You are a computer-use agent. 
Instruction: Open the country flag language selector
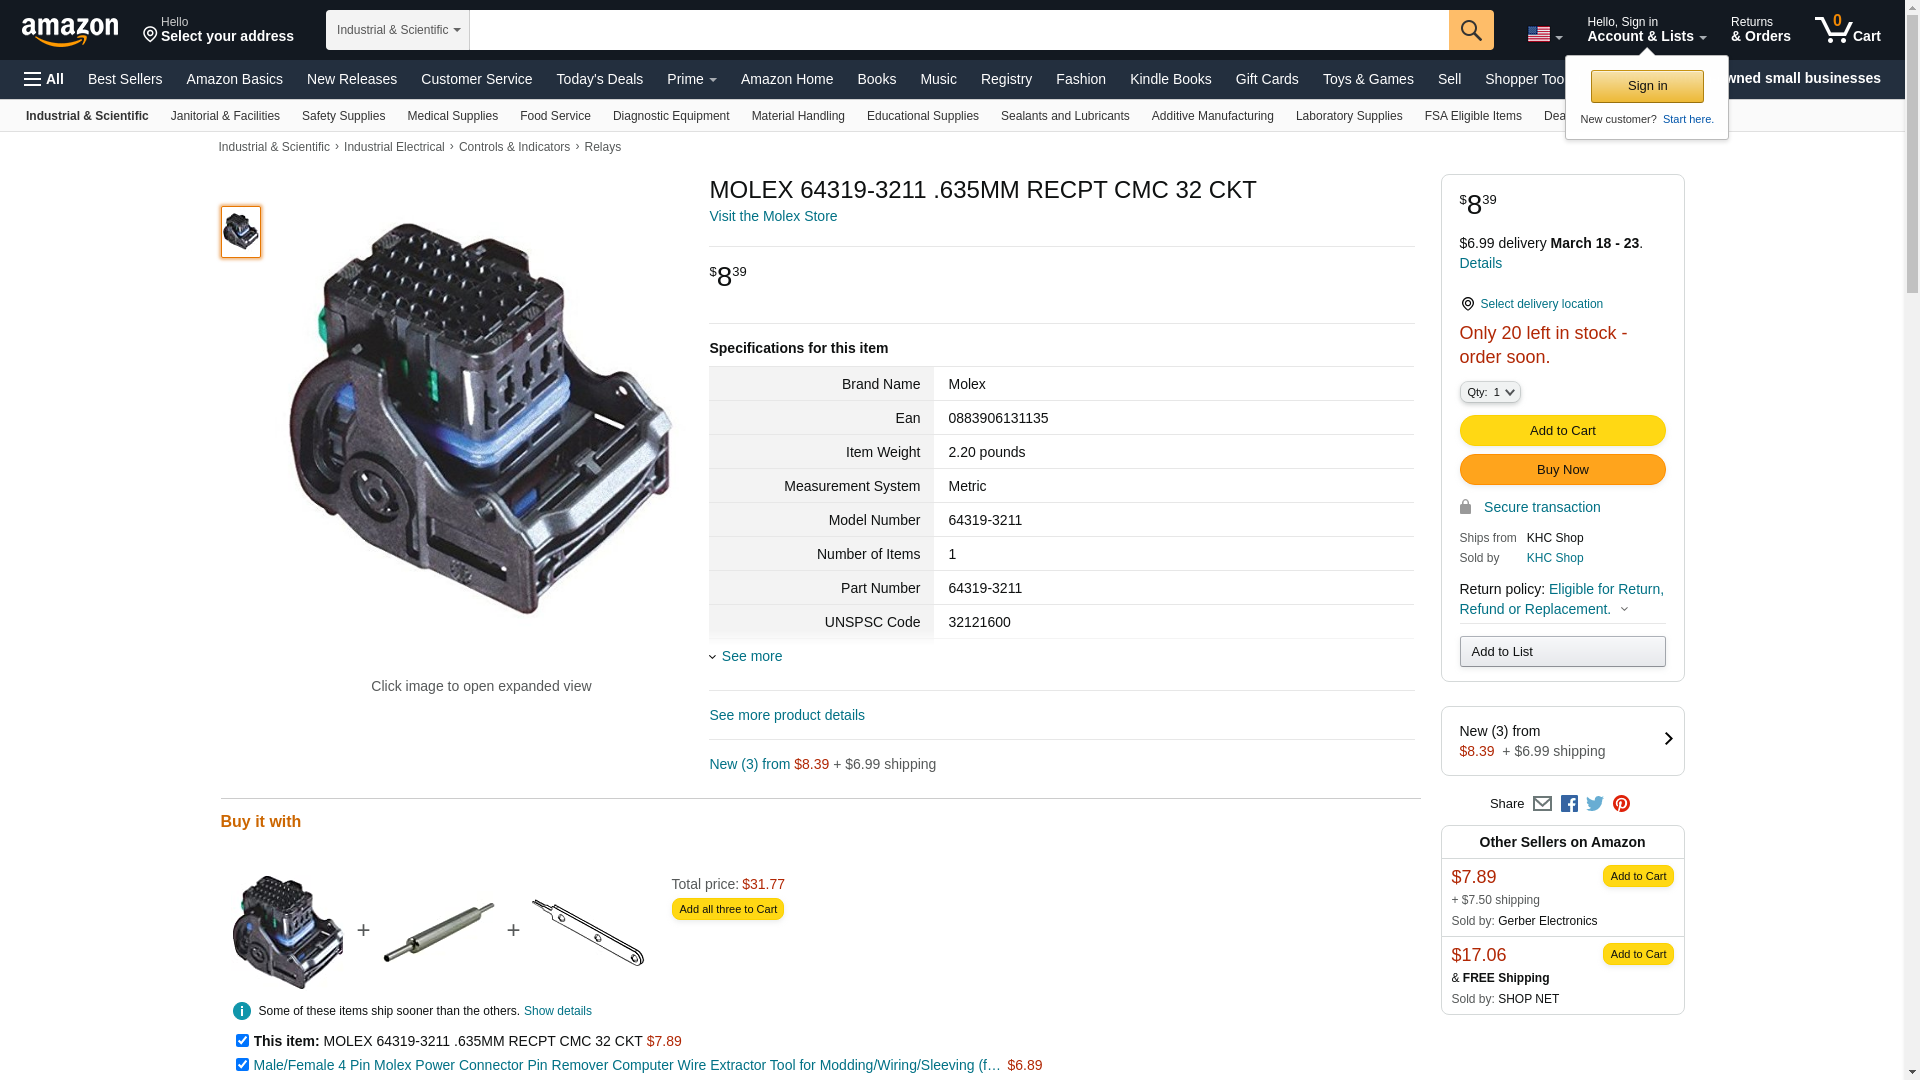click(1544, 35)
